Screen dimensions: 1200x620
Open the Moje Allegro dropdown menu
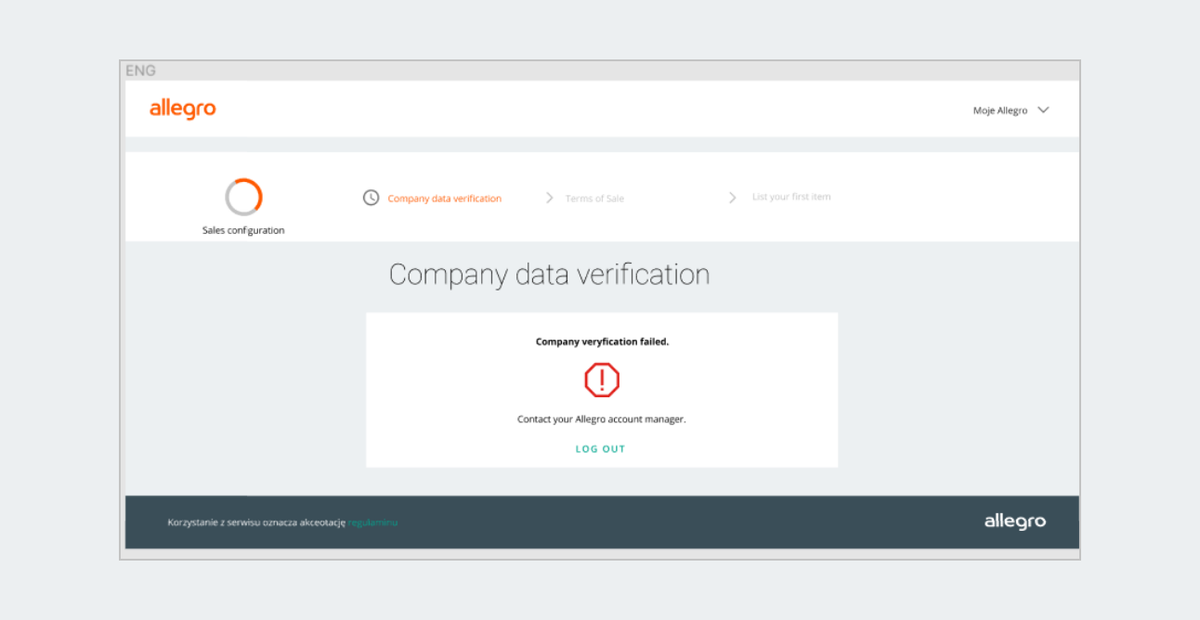[1010, 110]
